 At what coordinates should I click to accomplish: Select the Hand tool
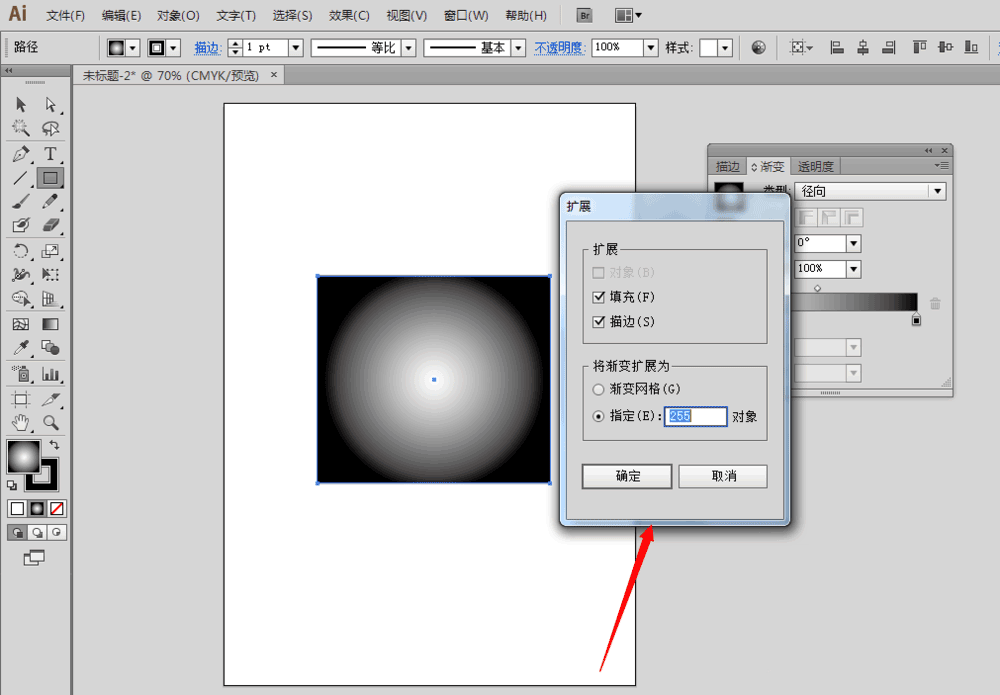point(20,422)
